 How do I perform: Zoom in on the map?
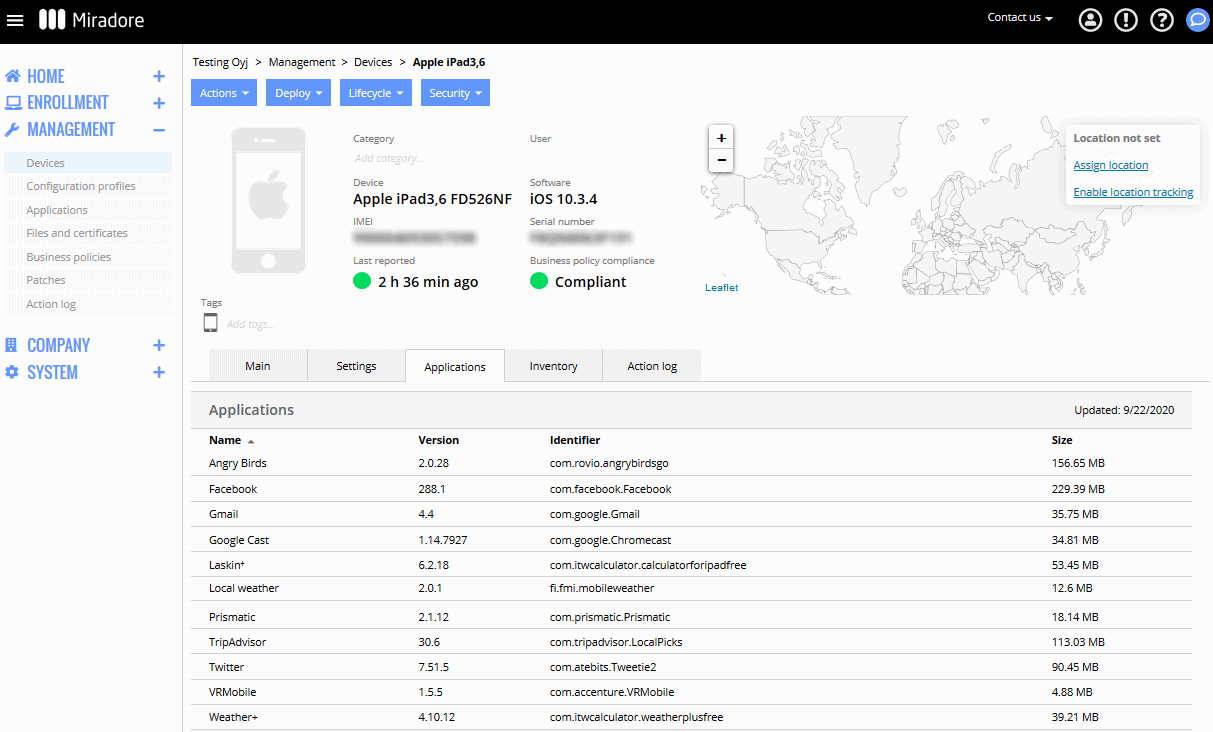coord(721,137)
